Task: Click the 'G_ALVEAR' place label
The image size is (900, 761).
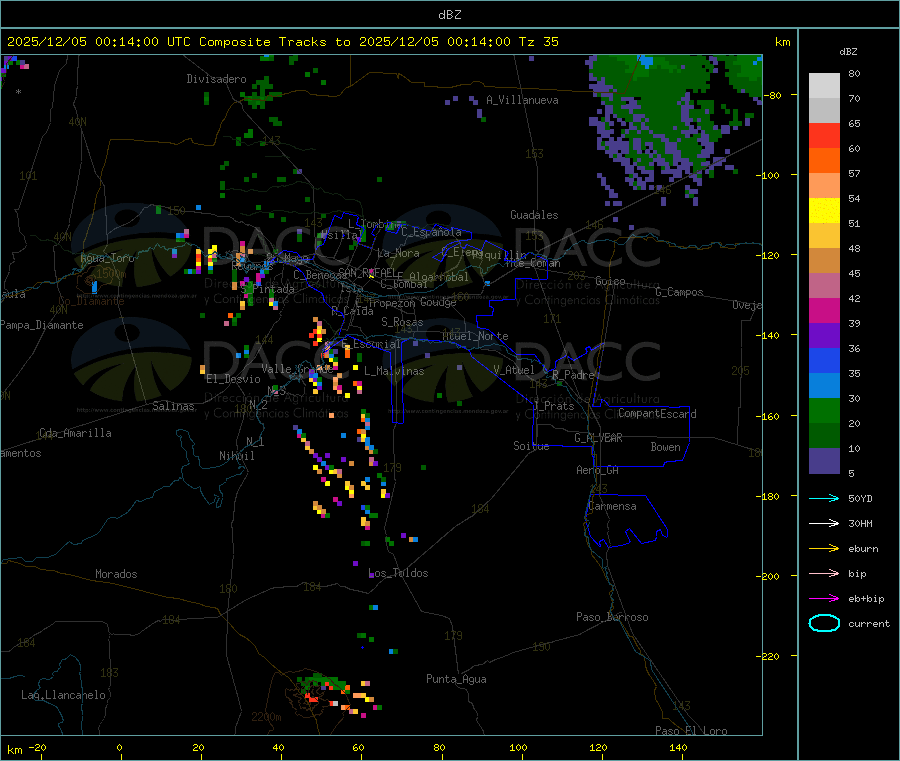Action: (598, 438)
